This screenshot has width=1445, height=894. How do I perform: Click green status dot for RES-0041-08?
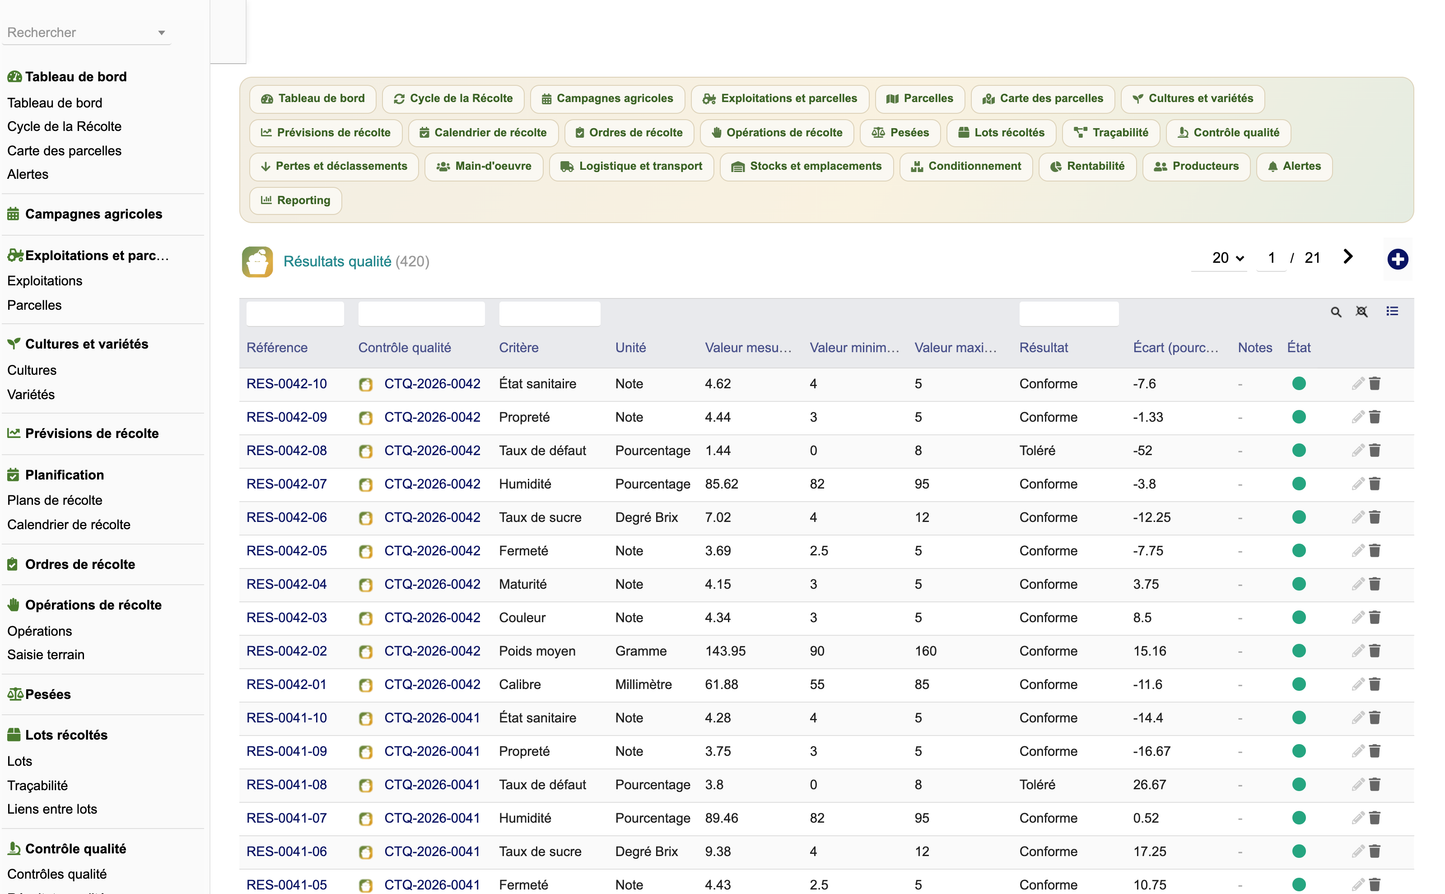tap(1299, 784)
